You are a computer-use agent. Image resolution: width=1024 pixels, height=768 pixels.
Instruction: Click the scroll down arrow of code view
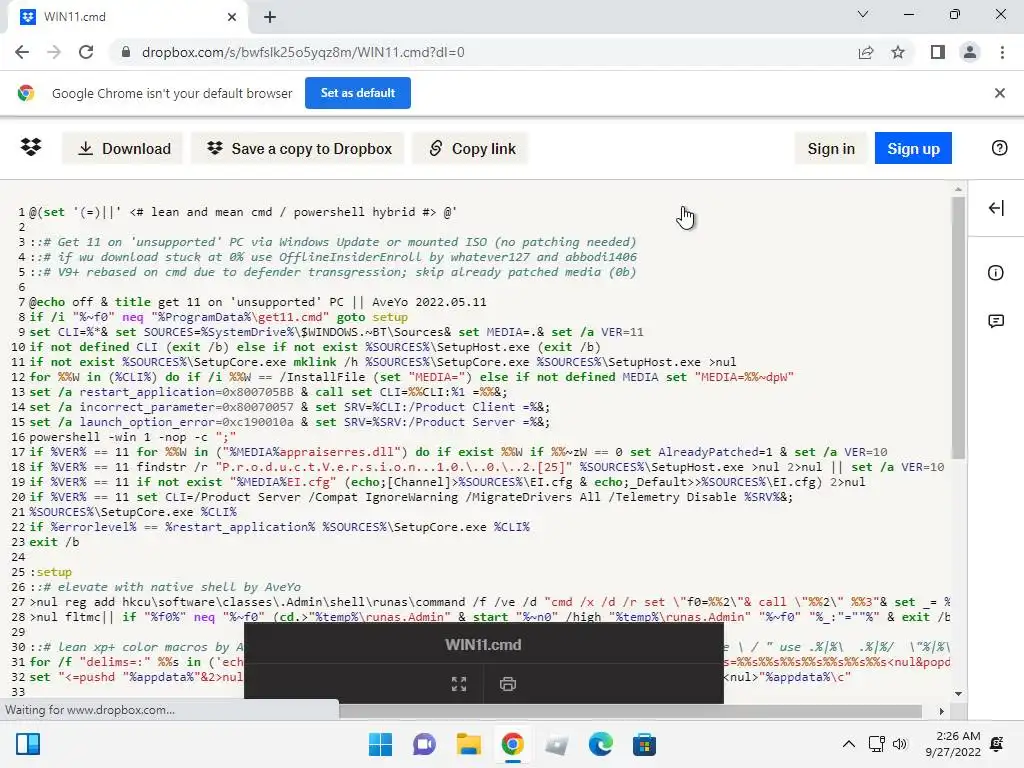coord(958,694)
